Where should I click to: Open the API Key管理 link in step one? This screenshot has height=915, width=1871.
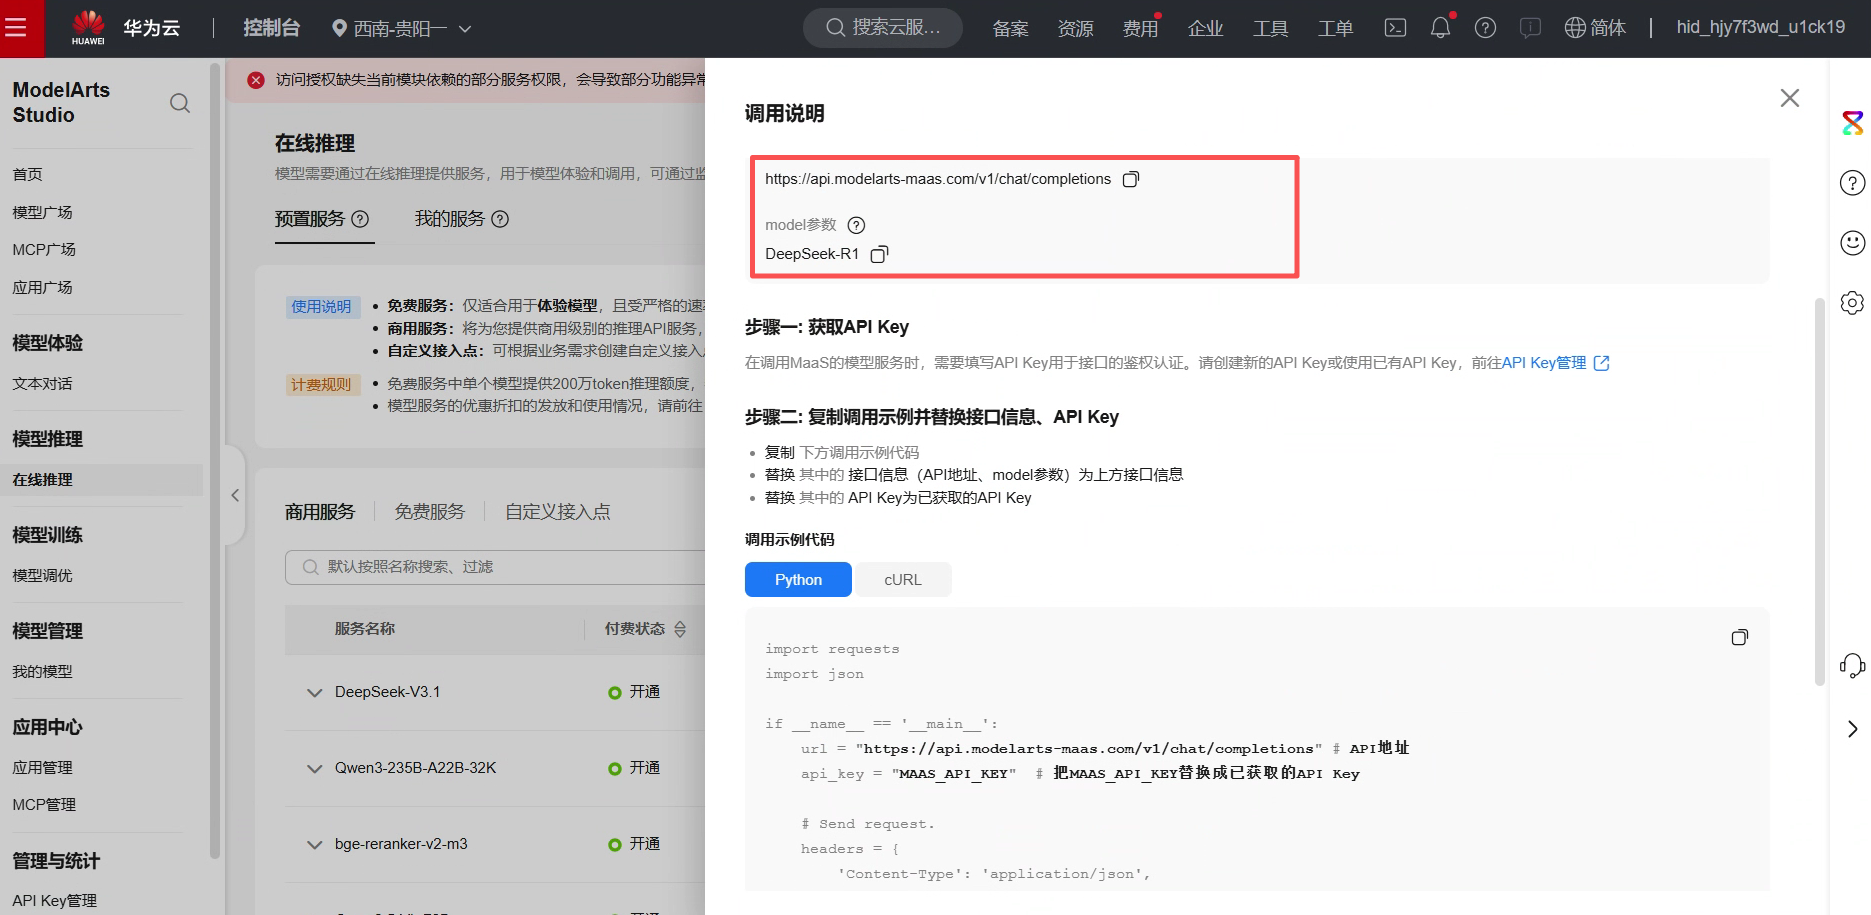pos(1555,363)
